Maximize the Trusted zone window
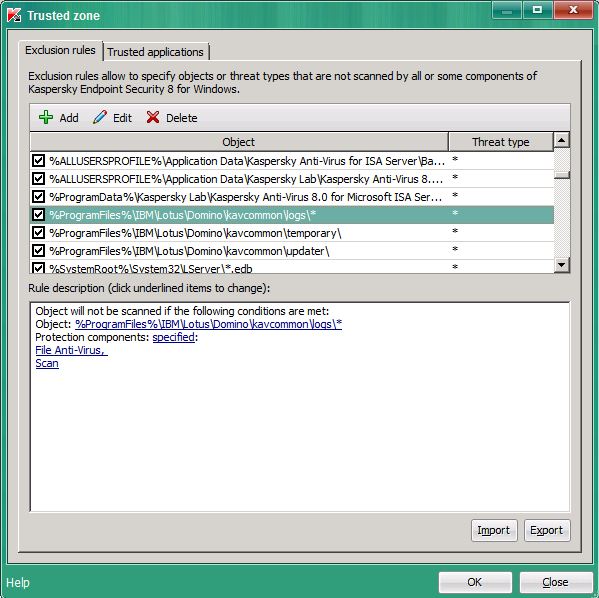599x598 pixels. [537, 10]
